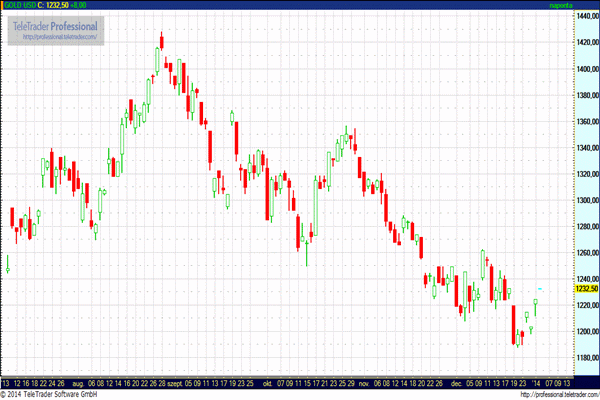Select the okt. month marker on time axis
This screenshot has width=600, height=400.
(267, 383)
